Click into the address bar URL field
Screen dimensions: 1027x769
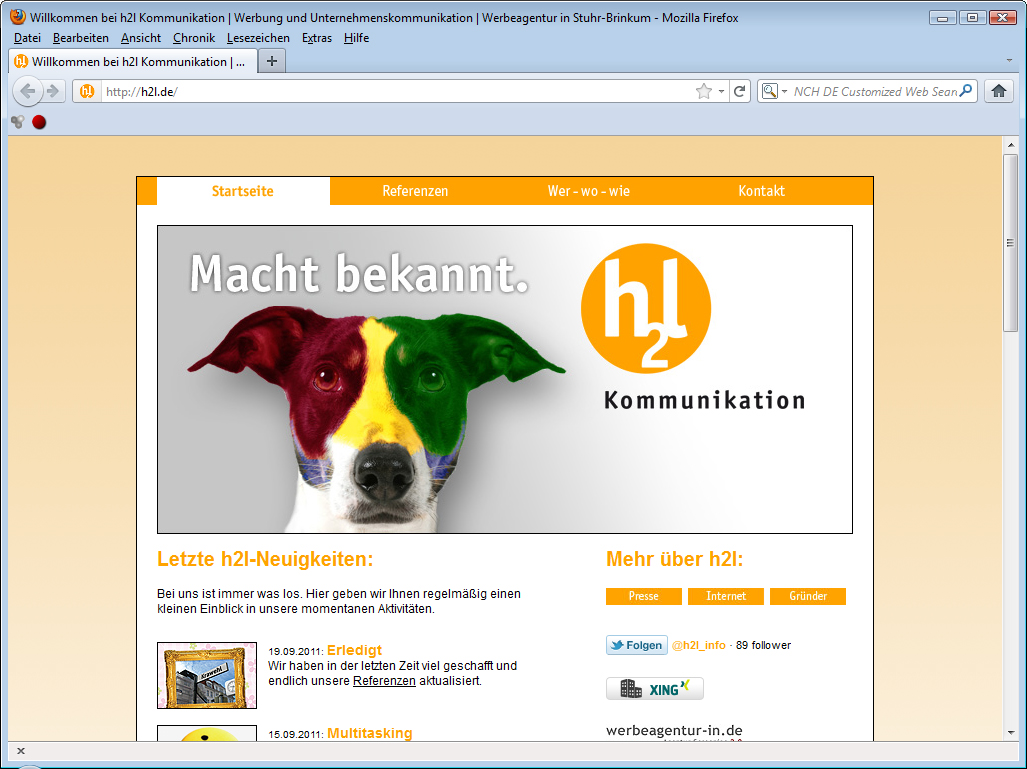[396, 91]
